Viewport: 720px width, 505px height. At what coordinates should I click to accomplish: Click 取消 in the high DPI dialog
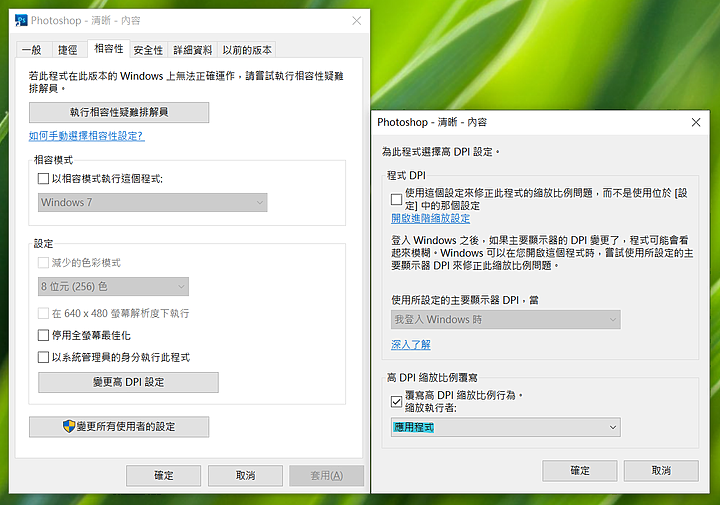coord(661,471)
